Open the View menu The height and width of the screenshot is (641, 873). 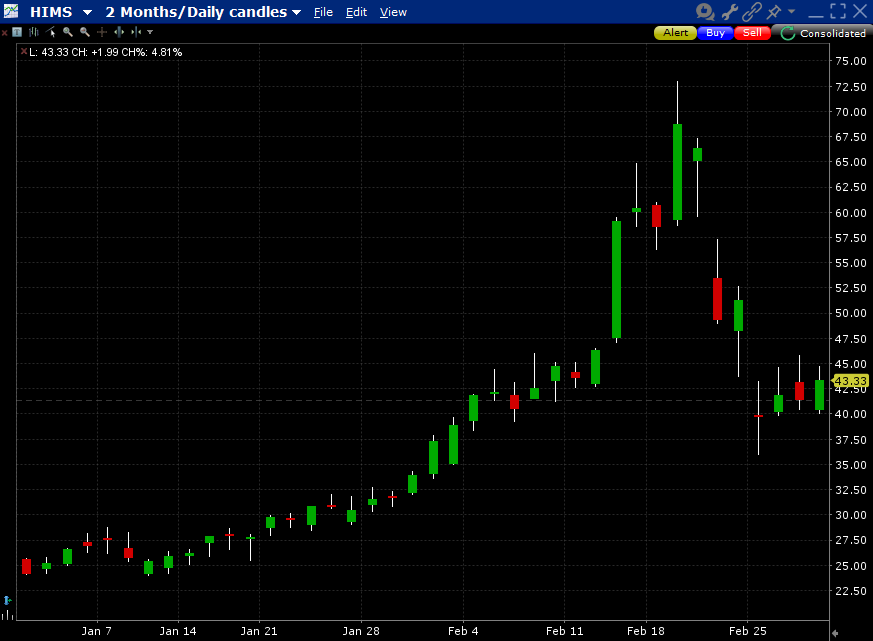(x=393, y=12)
